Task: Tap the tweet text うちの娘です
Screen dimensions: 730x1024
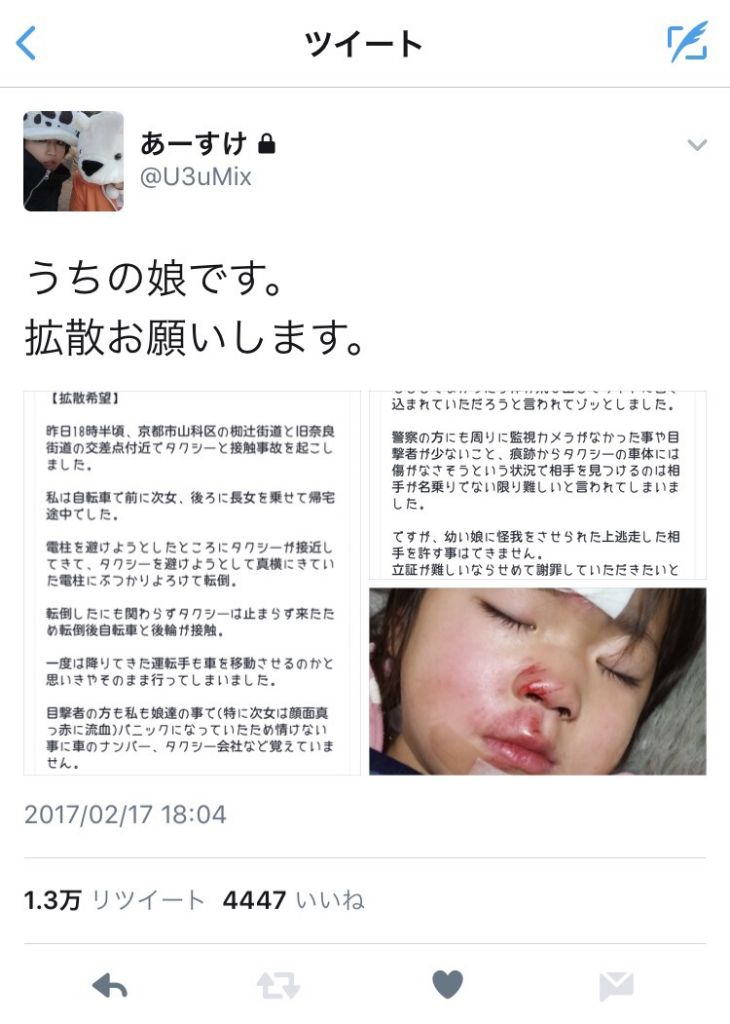Action: (x=155, y=278)
